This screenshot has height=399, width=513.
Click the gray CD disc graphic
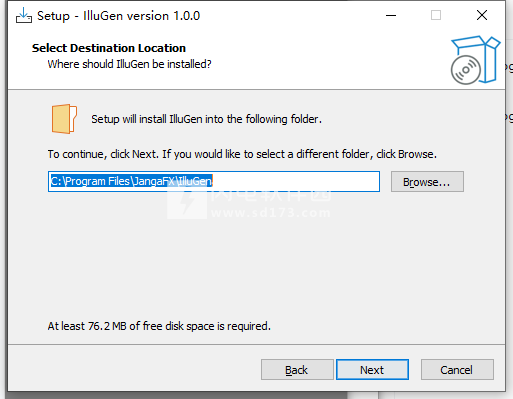coord(466,70)
